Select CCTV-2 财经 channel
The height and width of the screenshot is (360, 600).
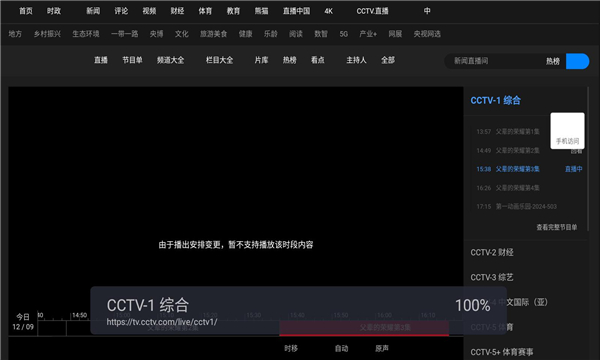pos(492,252)
